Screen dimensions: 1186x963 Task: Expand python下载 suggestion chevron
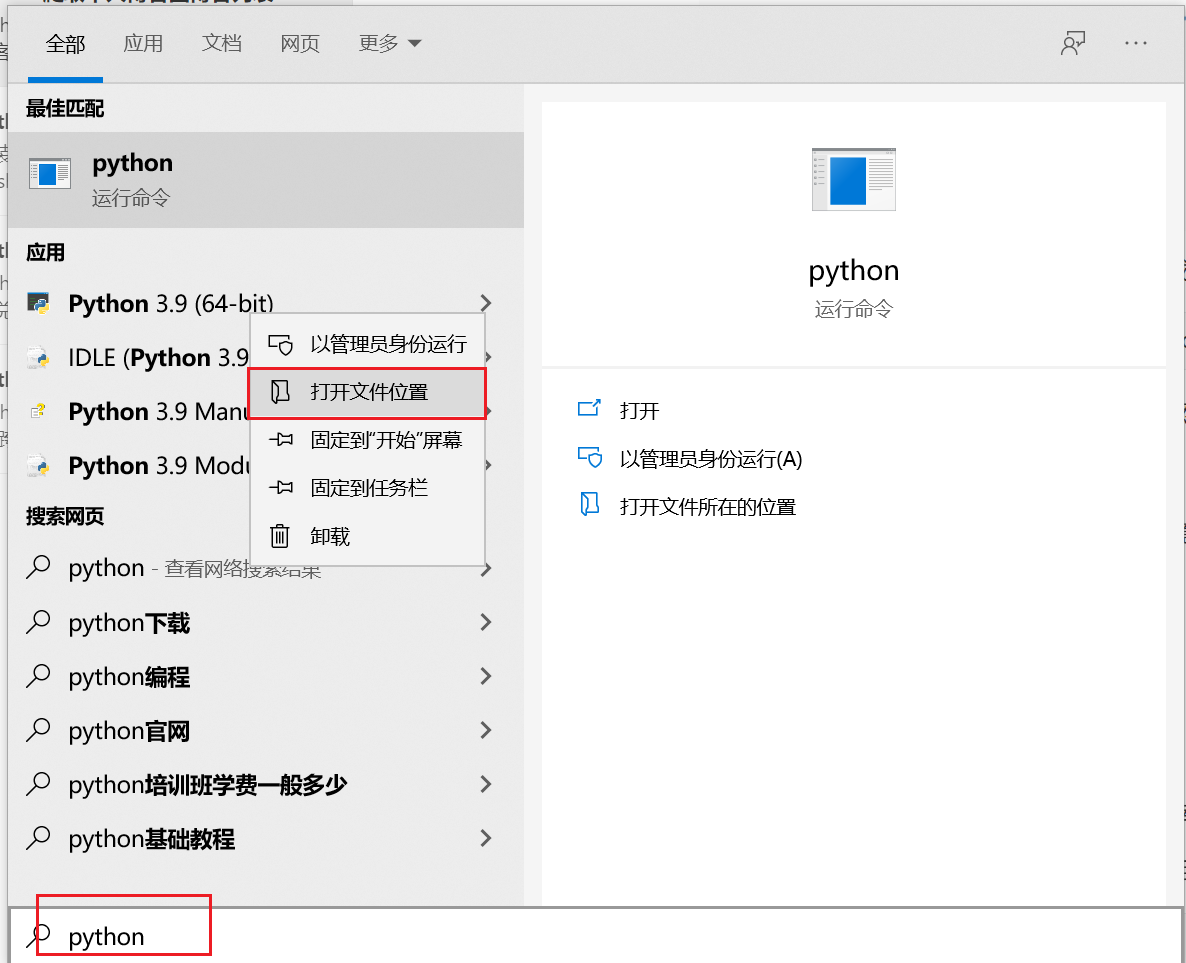[486, 623]
